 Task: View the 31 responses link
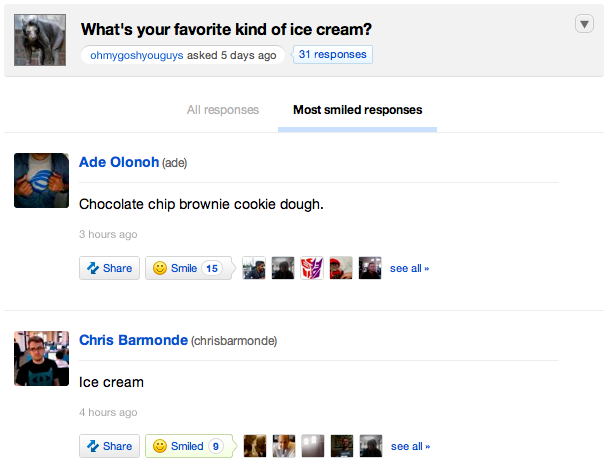tap(333, 54)
